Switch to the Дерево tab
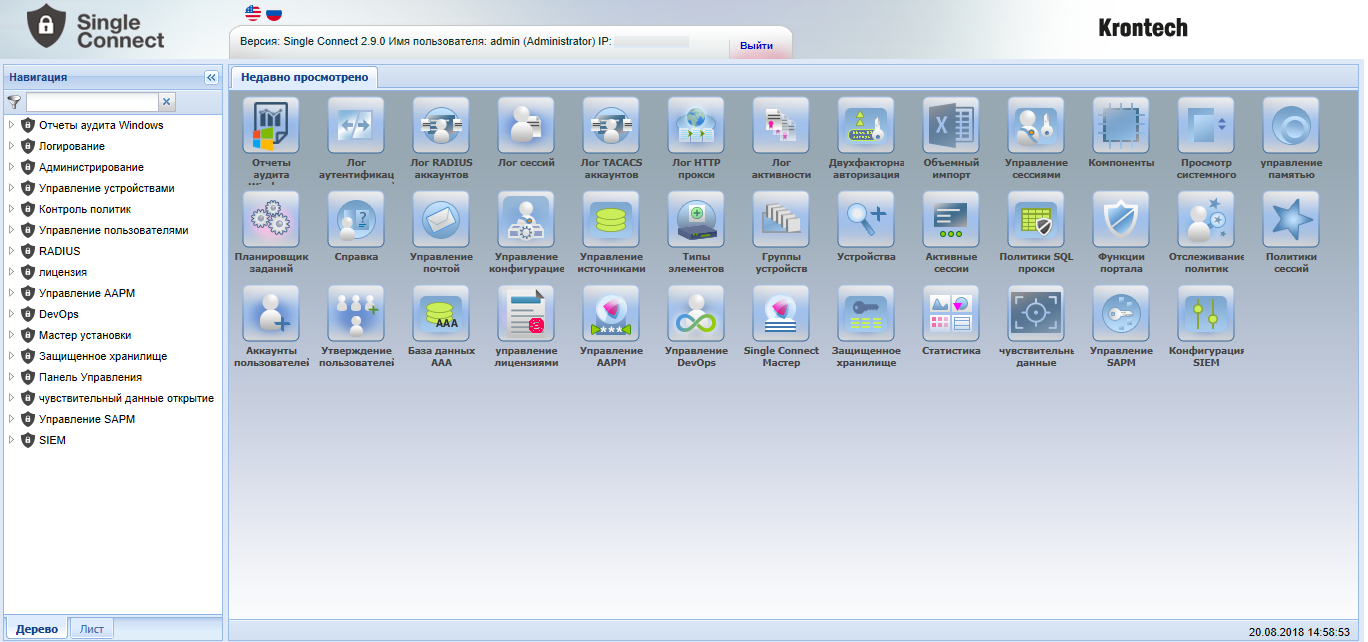The width and height of the screenshot is (1368, 642). 37,629
